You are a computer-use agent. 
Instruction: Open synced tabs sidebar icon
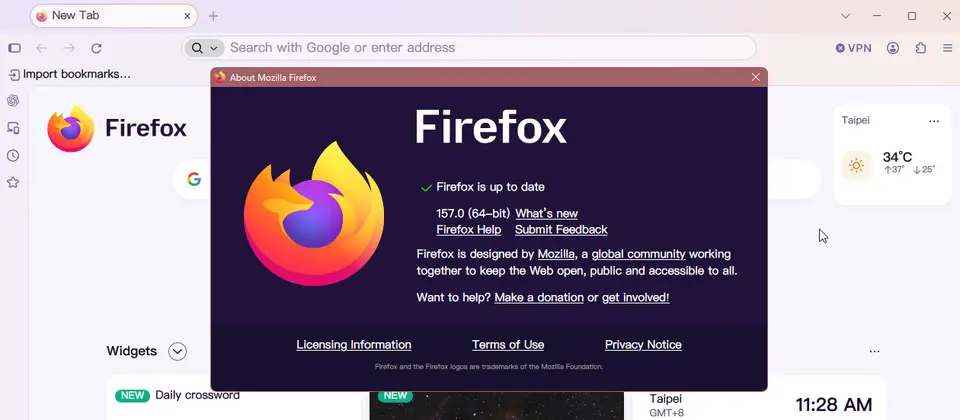[x=13, y=128]
